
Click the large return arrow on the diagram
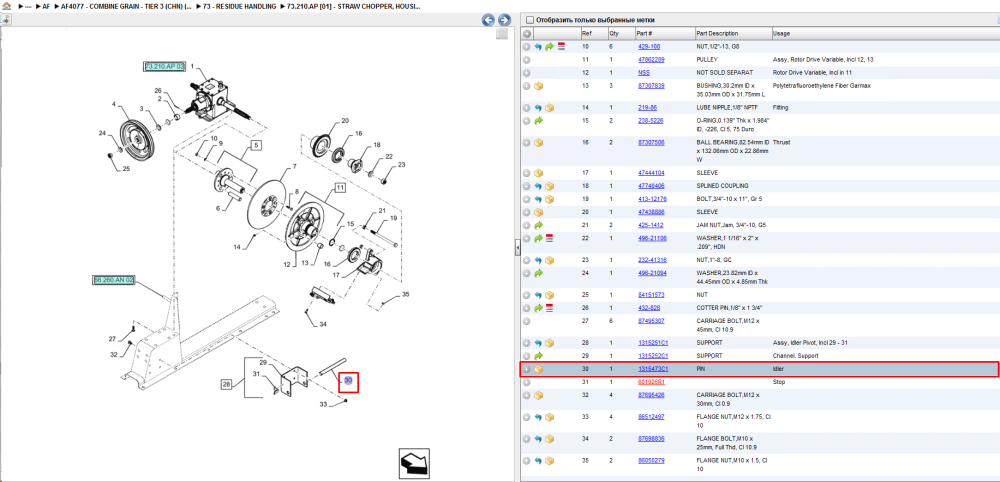pos(414,464)
